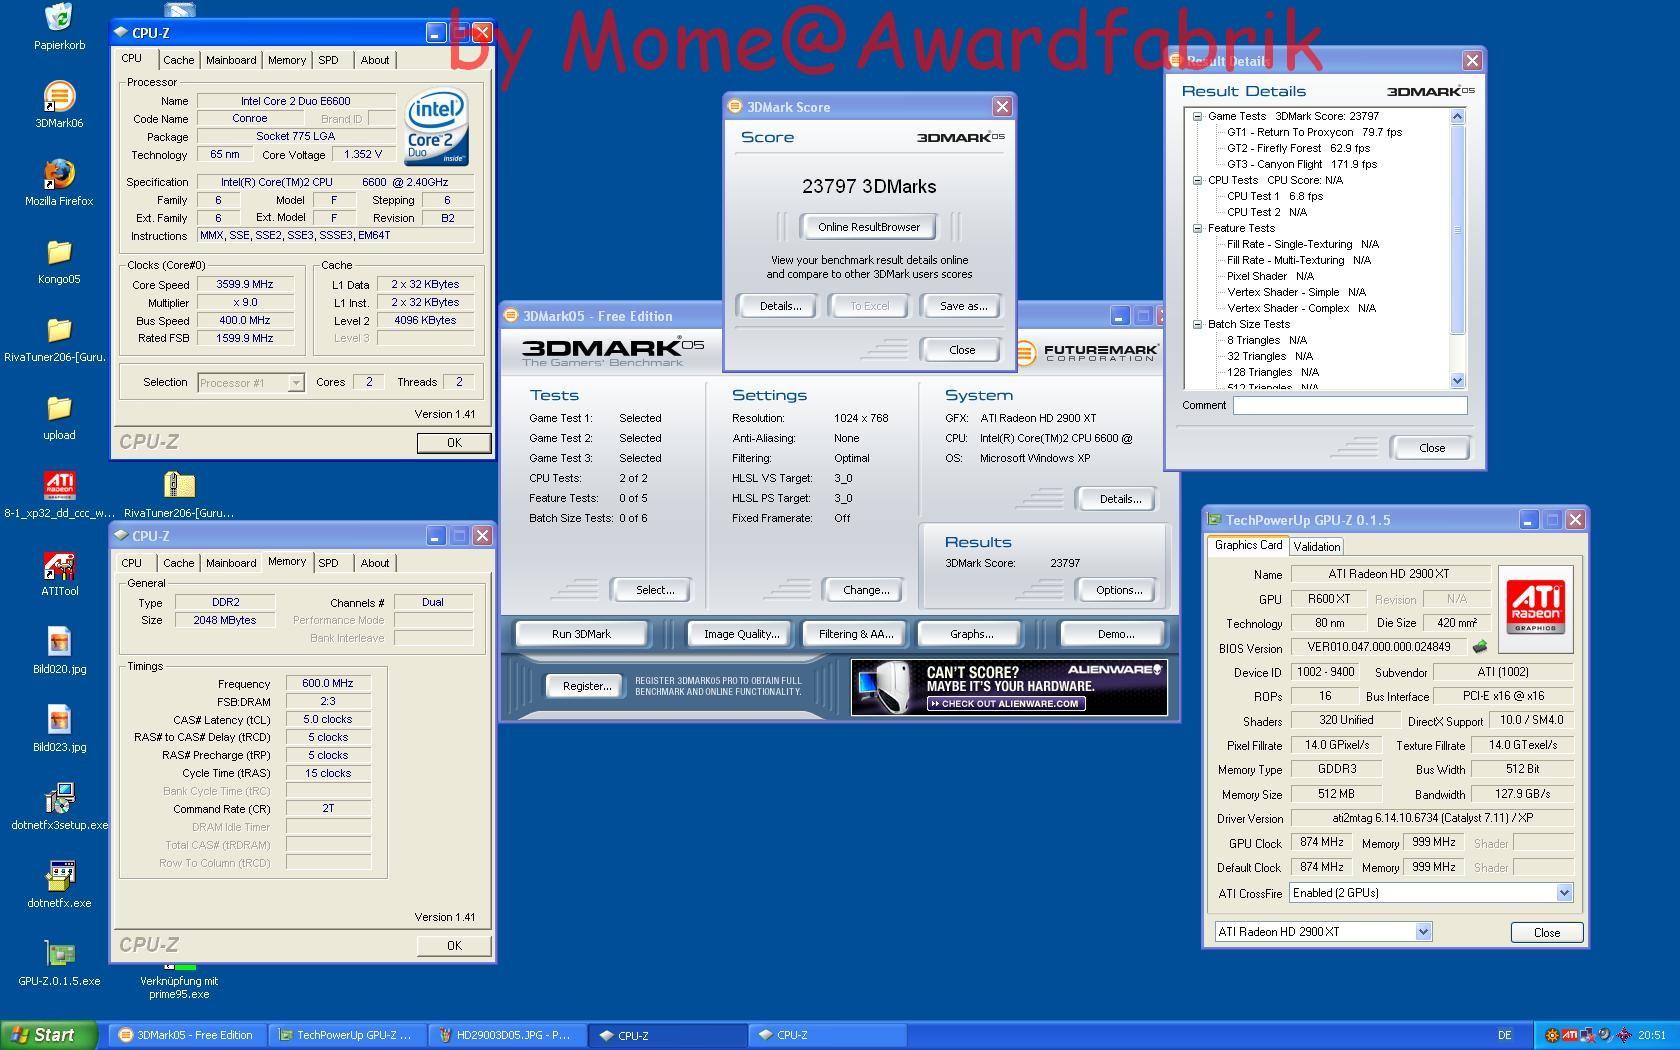1680x1050 pixels.
Task: Click Options... under Results section
Action: pyautogui.click(x=1118, y=590)
